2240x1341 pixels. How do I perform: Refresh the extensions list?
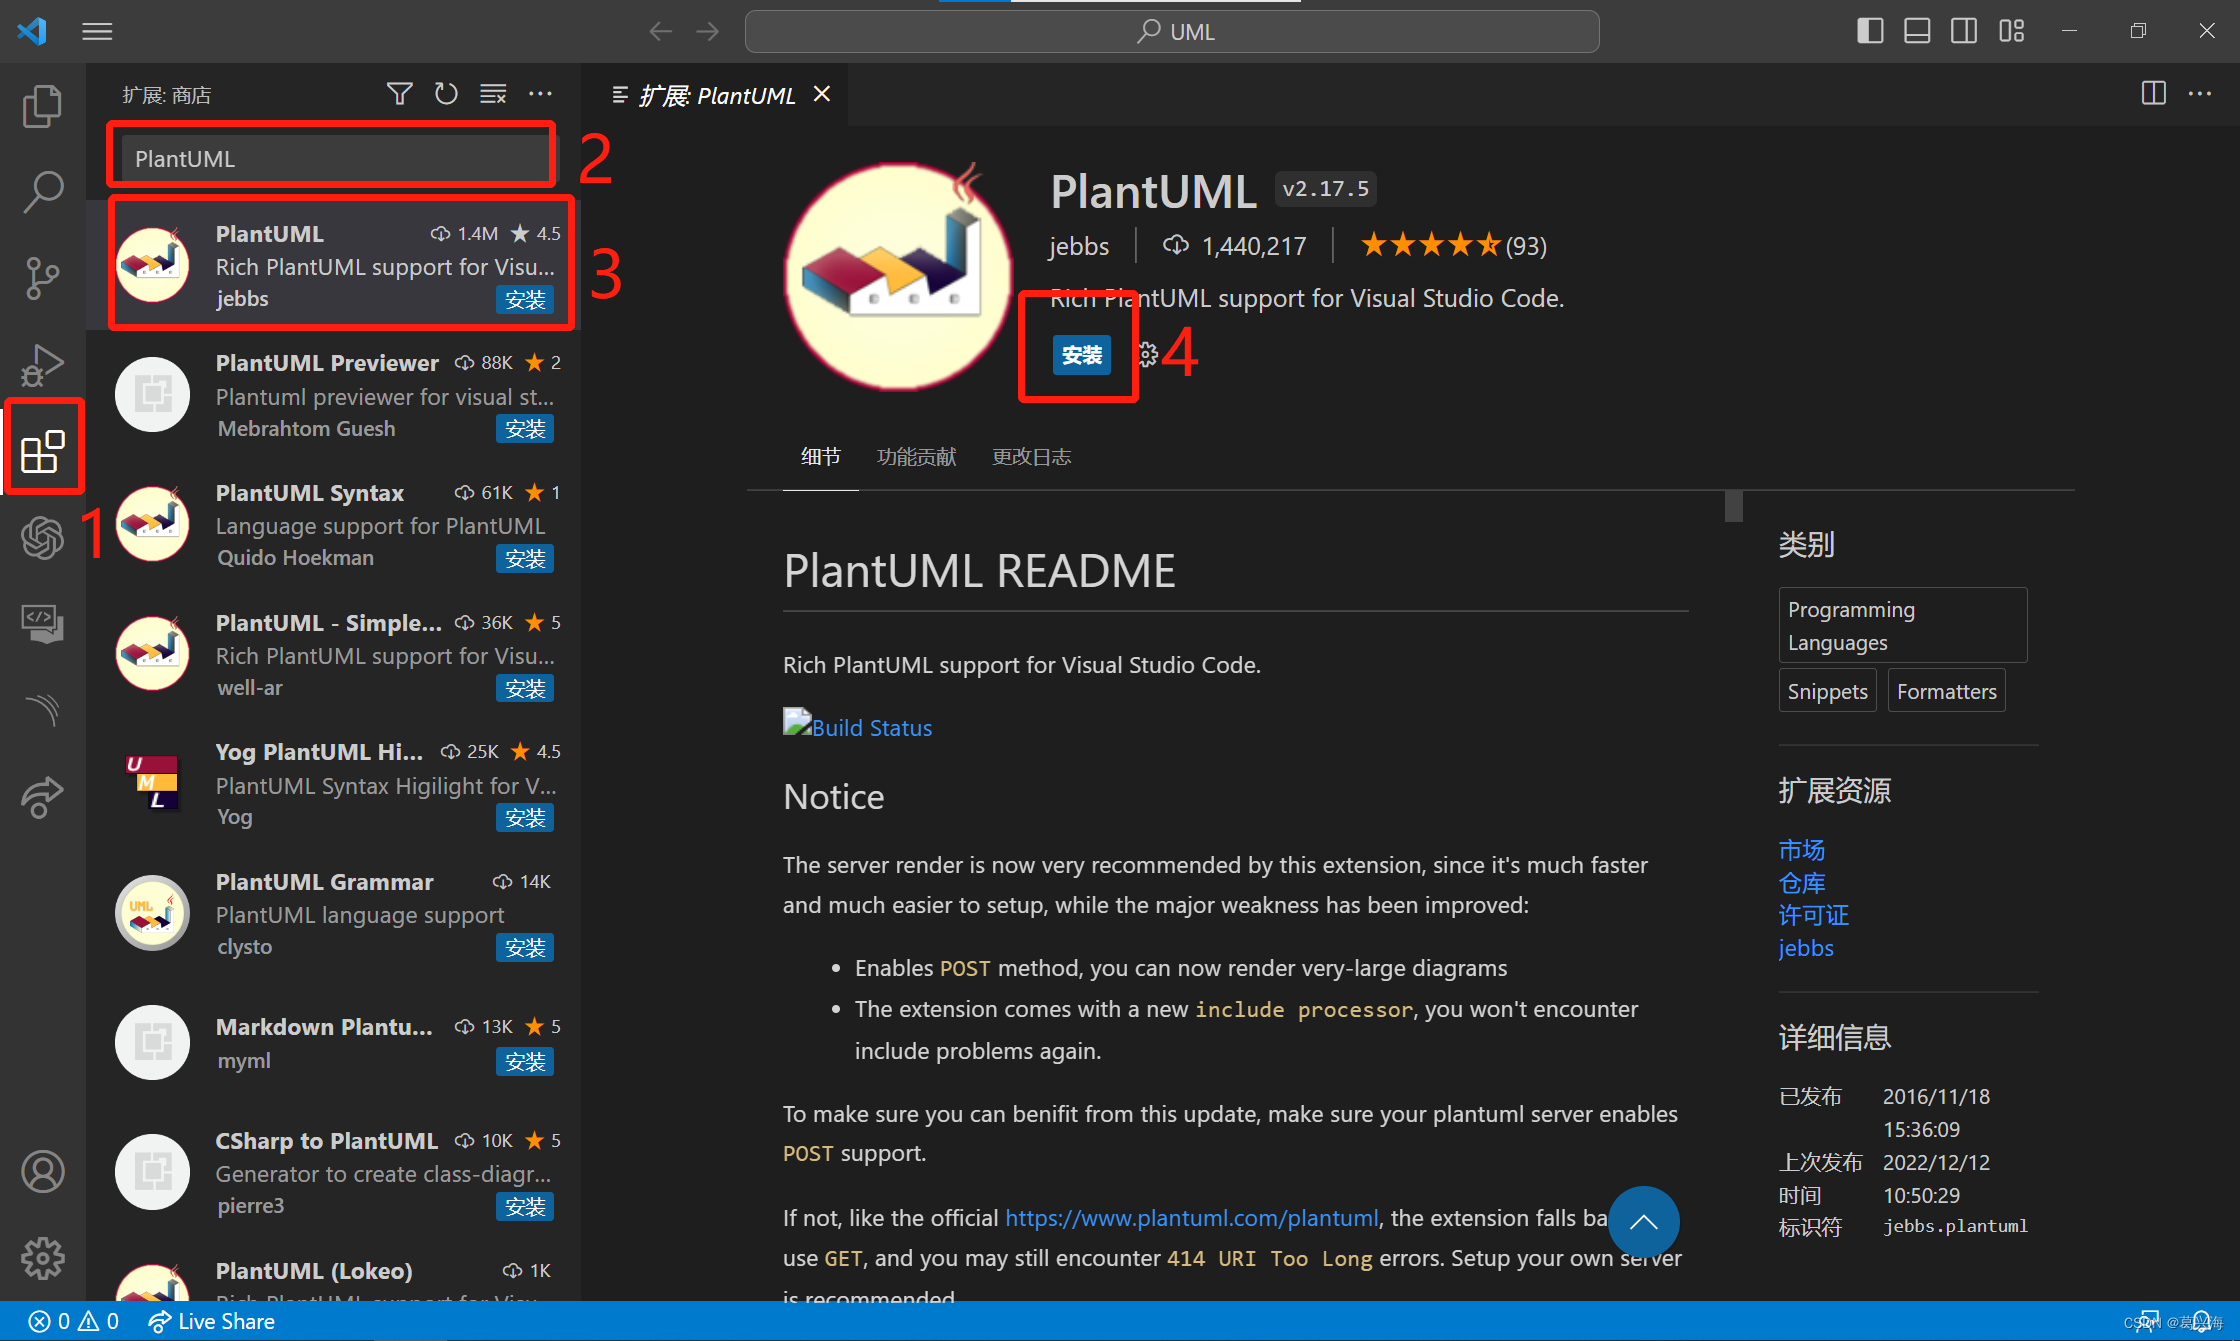[446, 93]
